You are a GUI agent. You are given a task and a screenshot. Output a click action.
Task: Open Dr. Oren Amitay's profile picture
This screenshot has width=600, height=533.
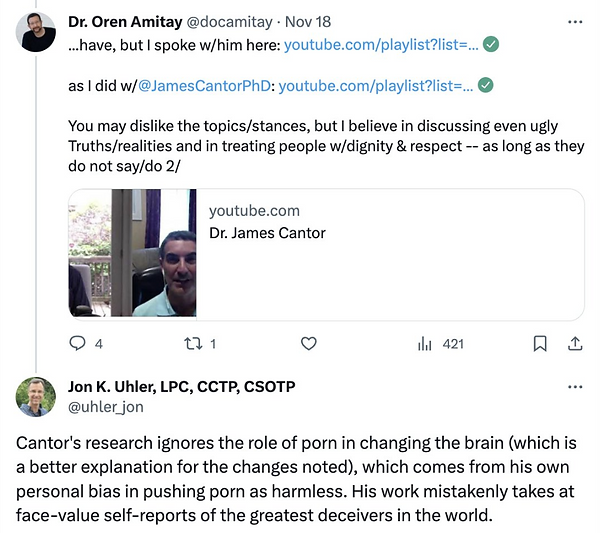tap(36, 32)
